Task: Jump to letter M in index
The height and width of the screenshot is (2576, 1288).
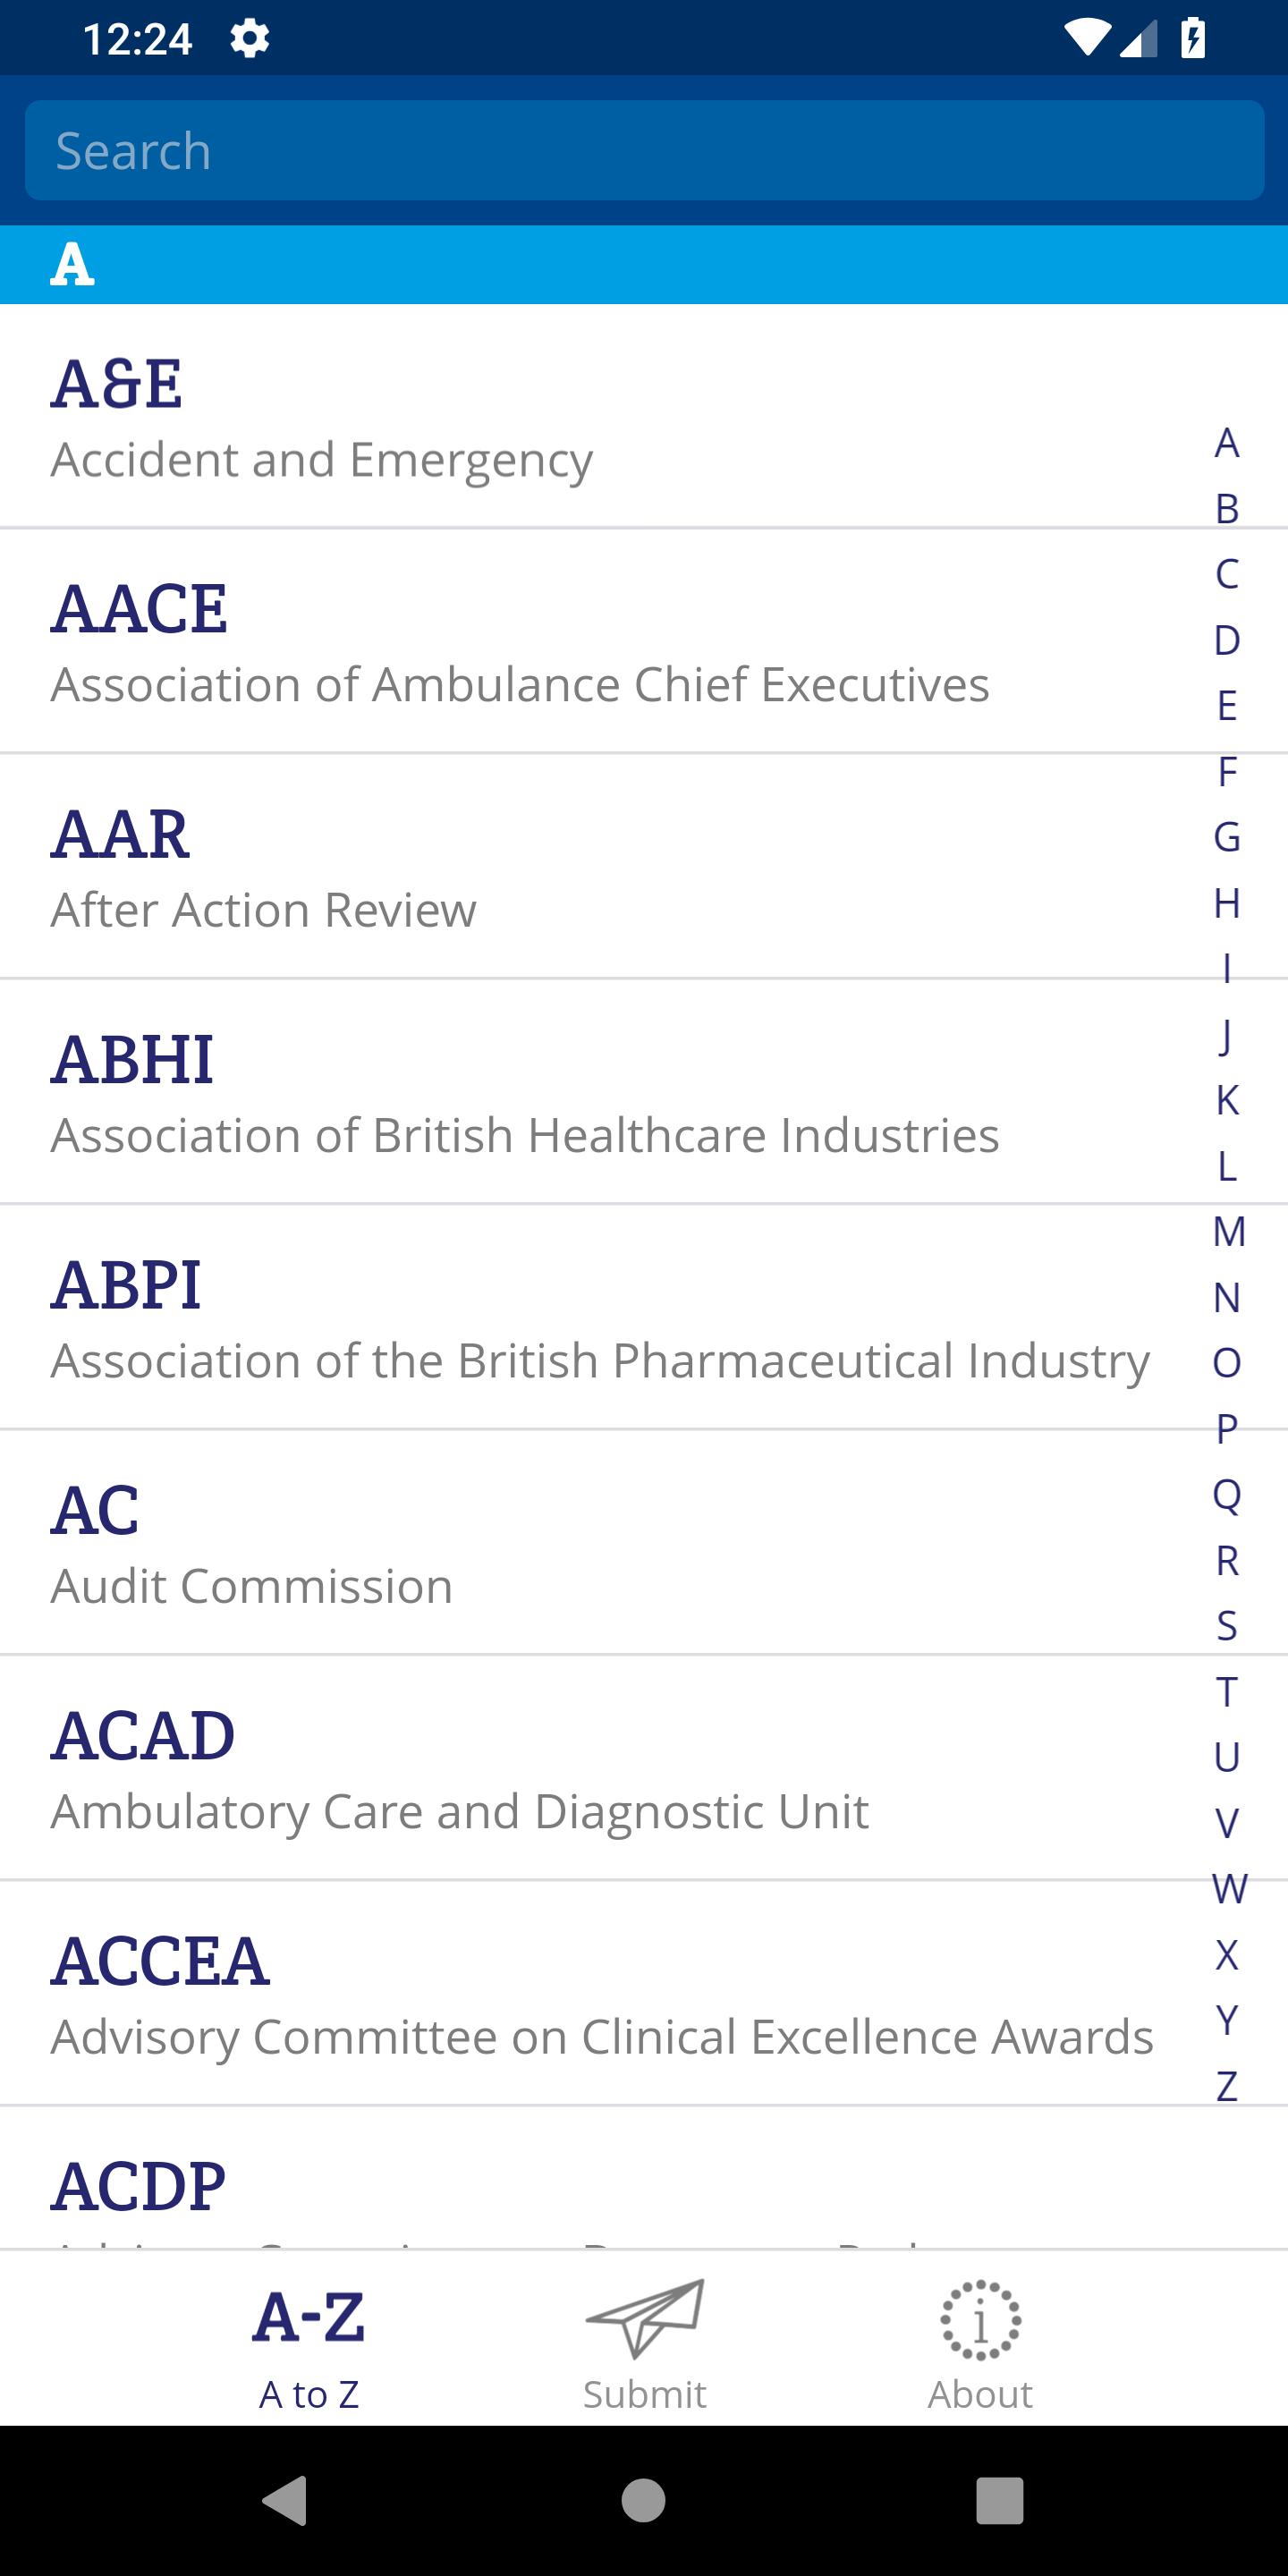Action: 1228,1231
